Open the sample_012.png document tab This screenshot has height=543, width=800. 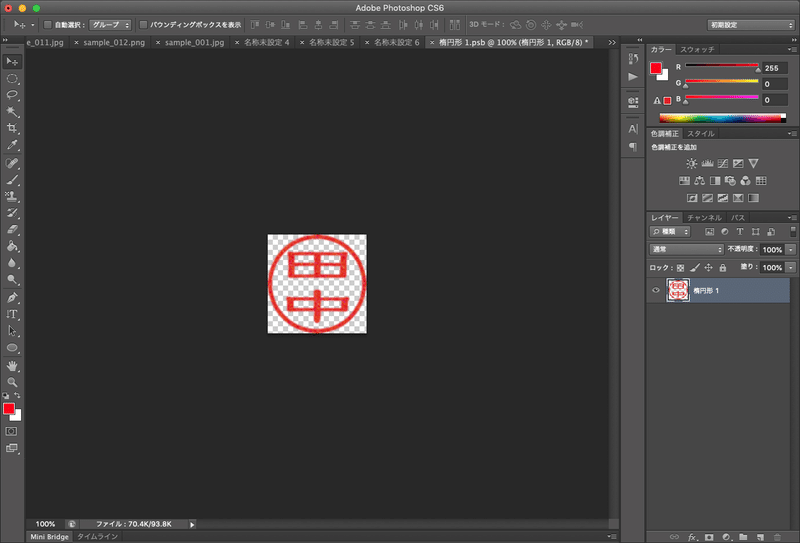(114, 42)
